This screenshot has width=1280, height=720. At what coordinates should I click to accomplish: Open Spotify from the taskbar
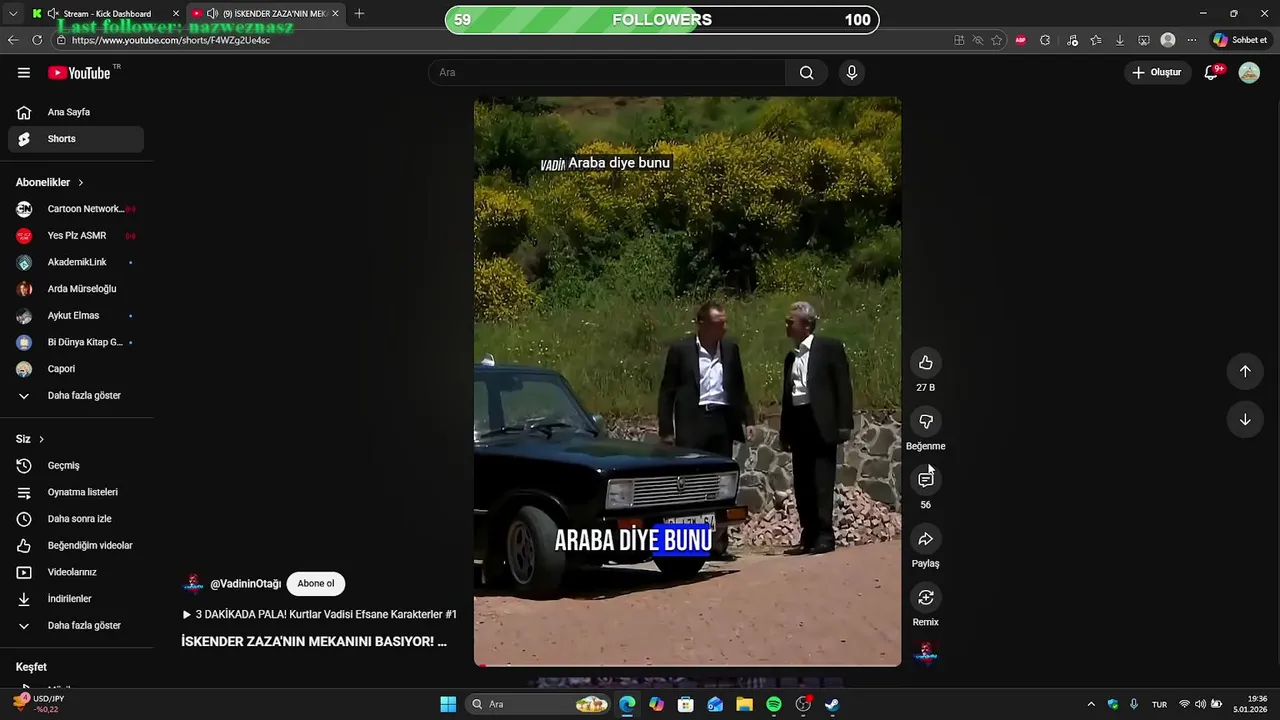[x=774, y=704]
